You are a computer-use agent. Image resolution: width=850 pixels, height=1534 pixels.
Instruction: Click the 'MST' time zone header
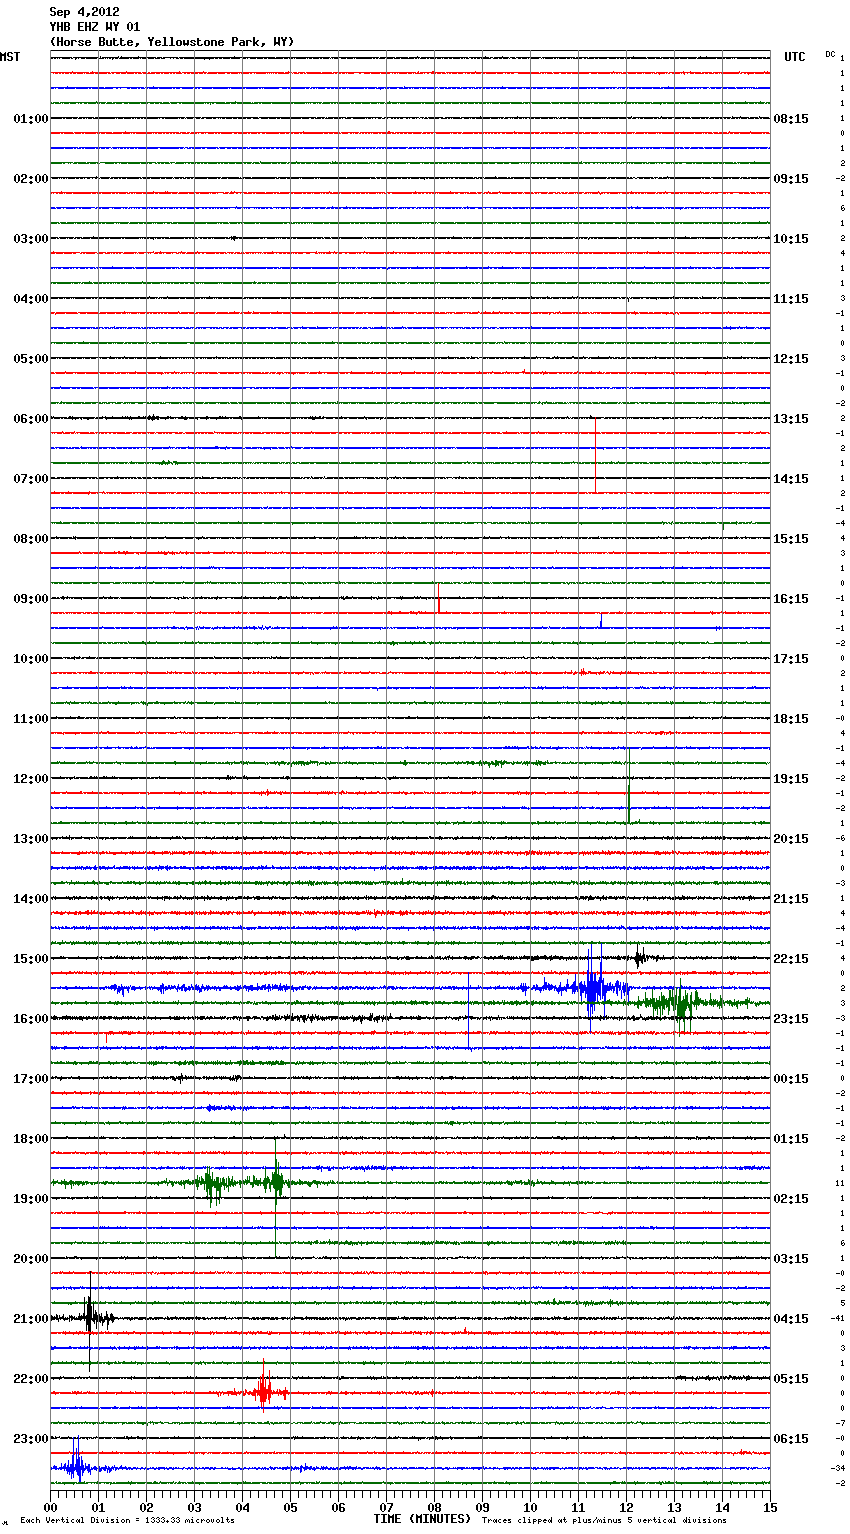coord(10,57)
